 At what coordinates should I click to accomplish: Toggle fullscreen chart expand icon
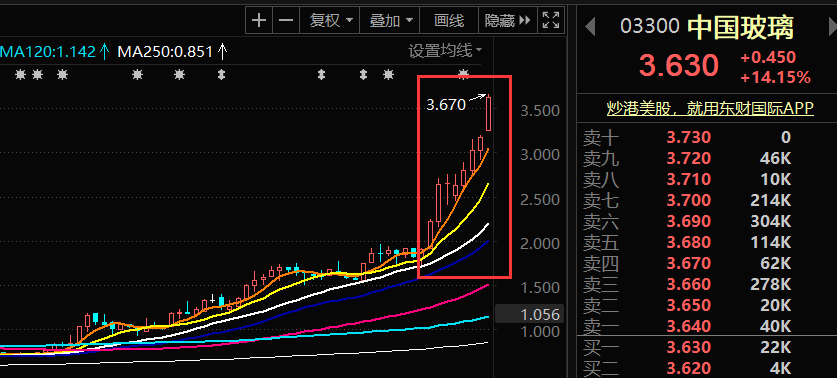pyautogui.click(x=550, y=21)
